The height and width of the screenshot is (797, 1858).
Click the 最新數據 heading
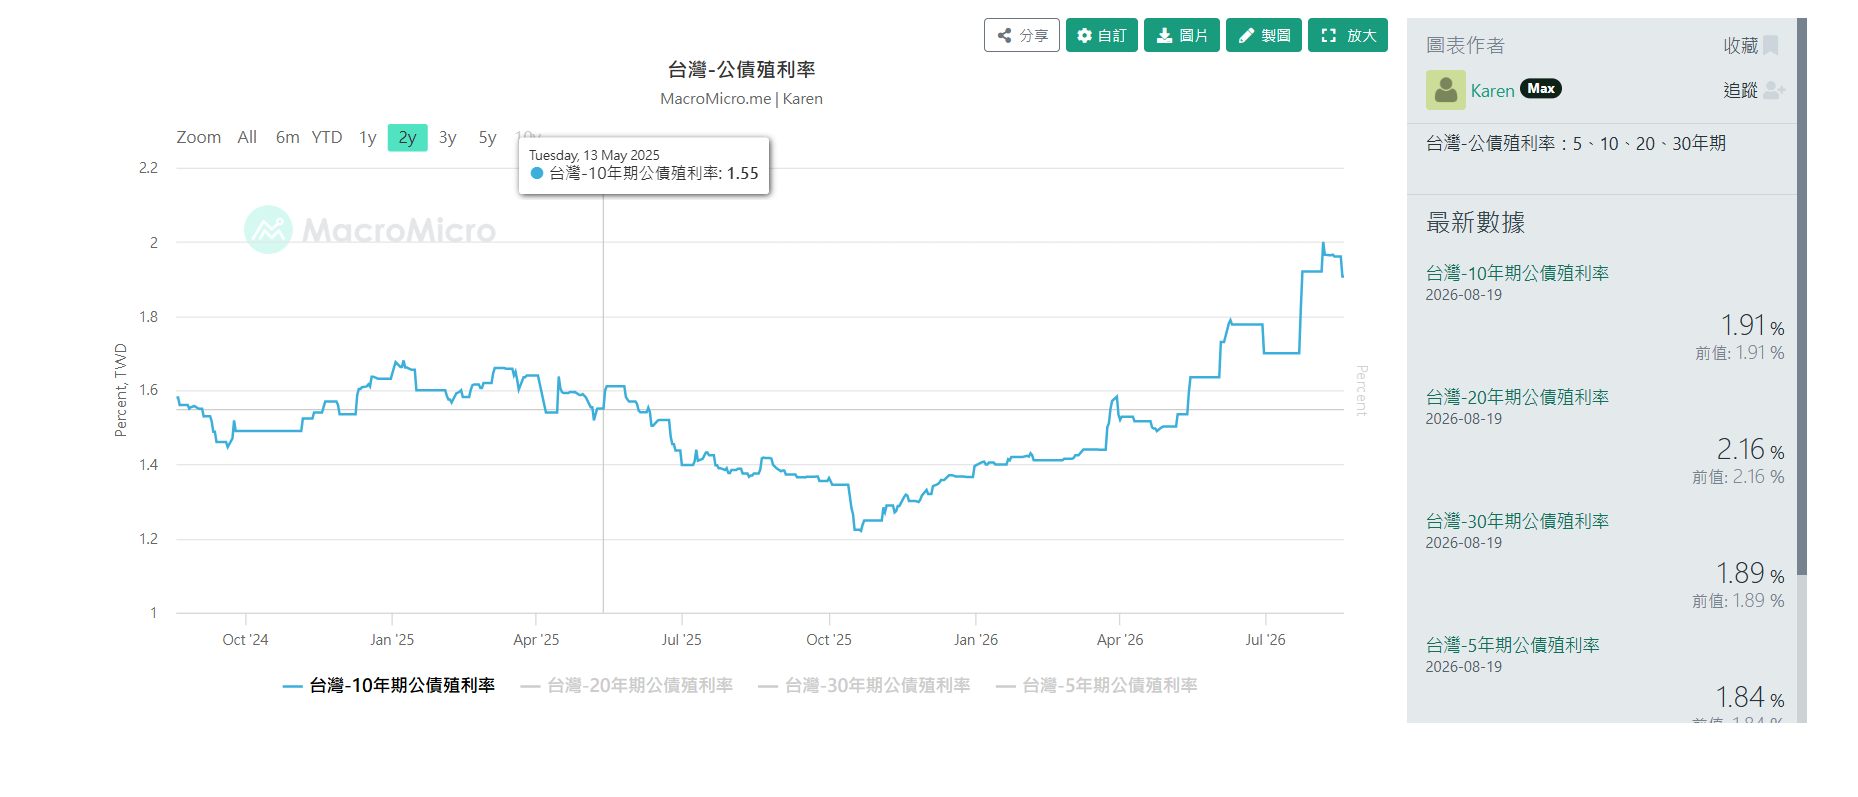pyautogui.click(x=1476, y=222)
